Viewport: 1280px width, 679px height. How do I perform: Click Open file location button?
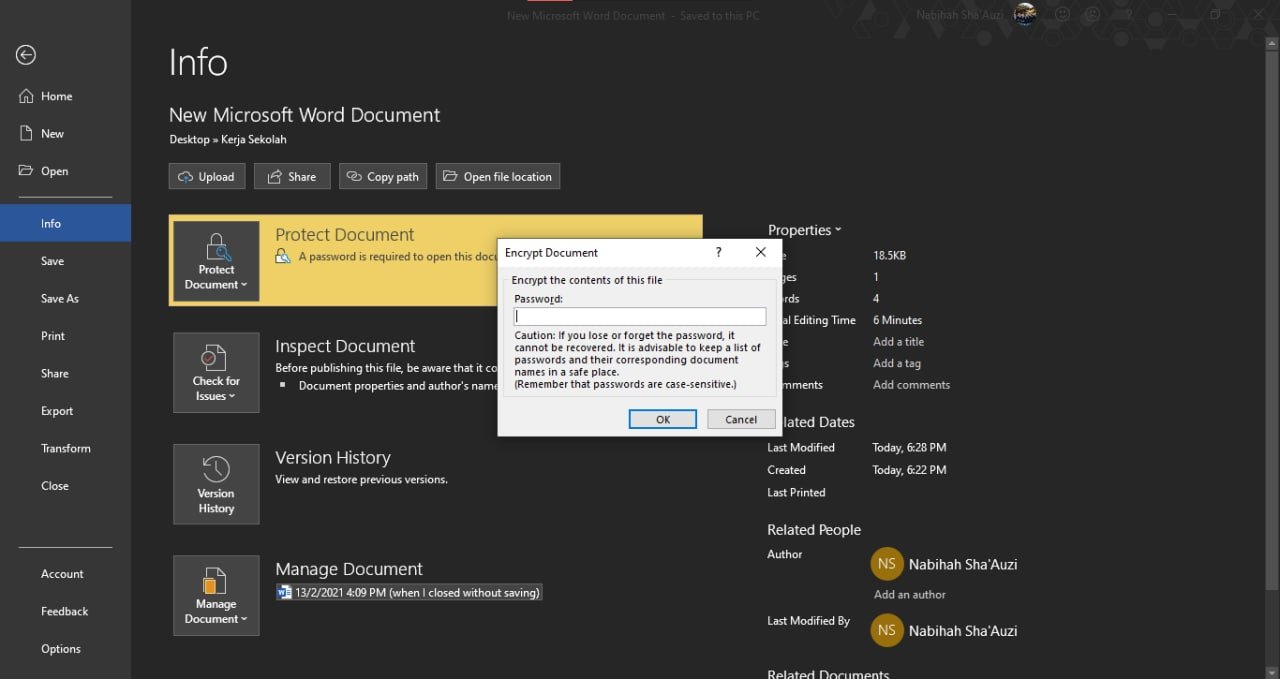497,176
